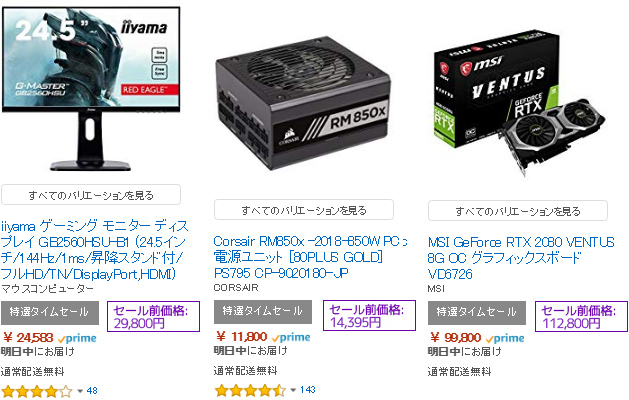The image size is (629, 400).
Task: Open iiyama GB2560HSU-B1 gaming monitor title link
Action: pyautogui.click(x=94, y=250)
